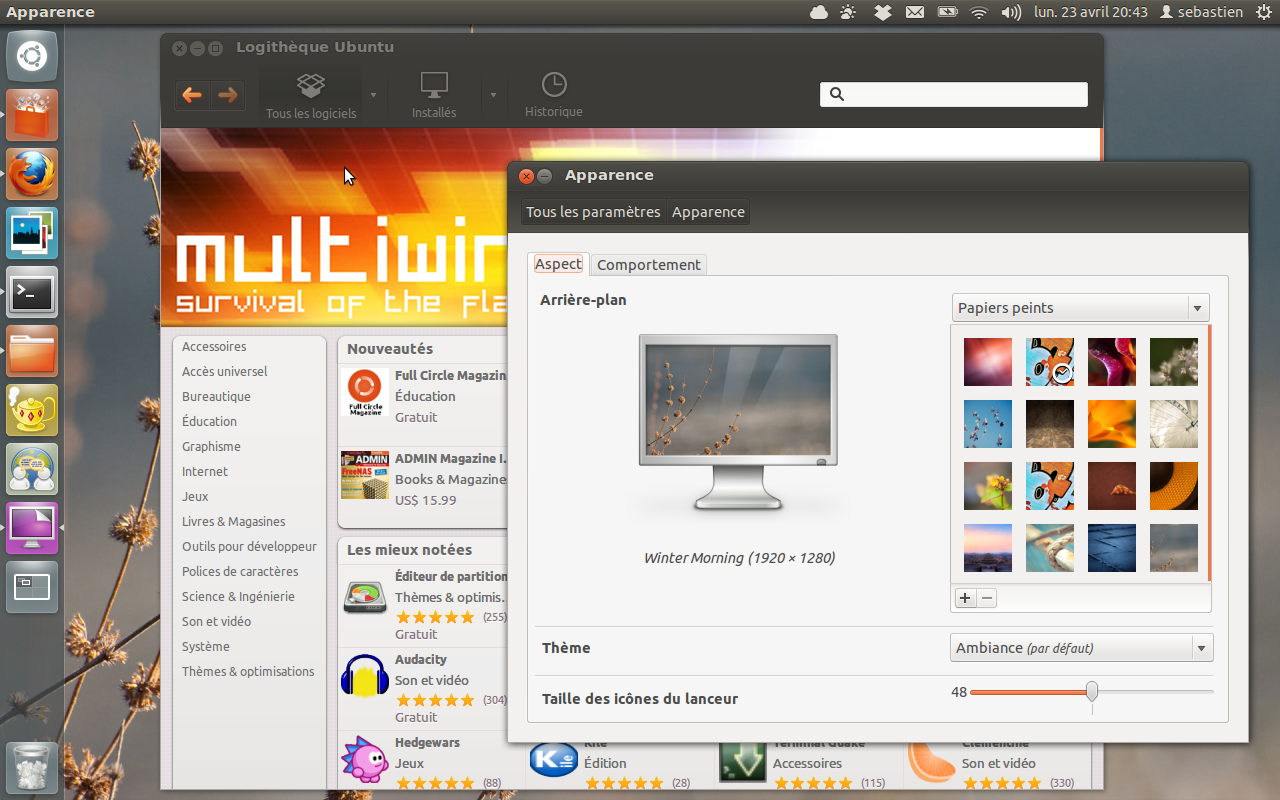Switch to the Comportement tab
Viewport: 1280px width, 800px height.
point(648,265)
